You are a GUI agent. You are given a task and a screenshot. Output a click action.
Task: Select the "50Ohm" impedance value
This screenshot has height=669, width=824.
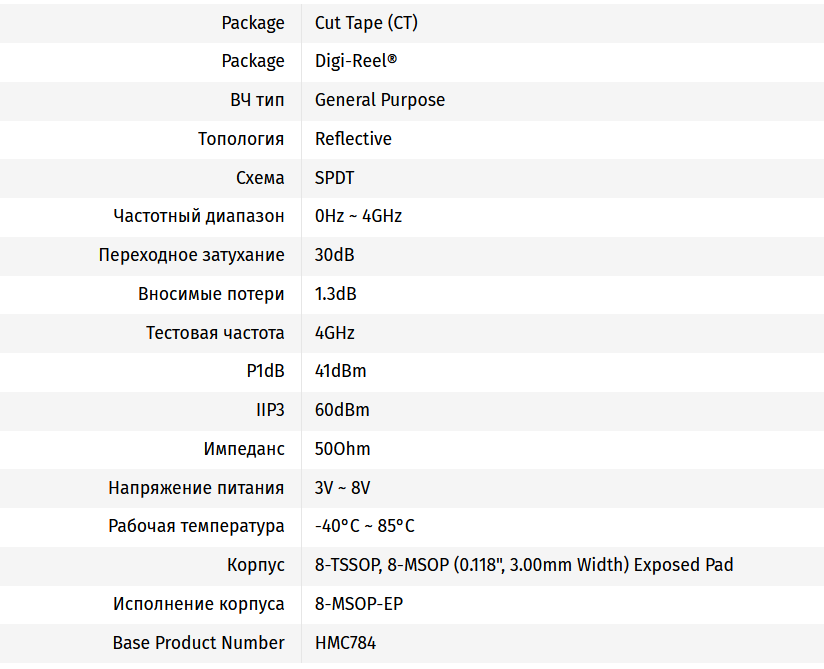click(343, 449)
